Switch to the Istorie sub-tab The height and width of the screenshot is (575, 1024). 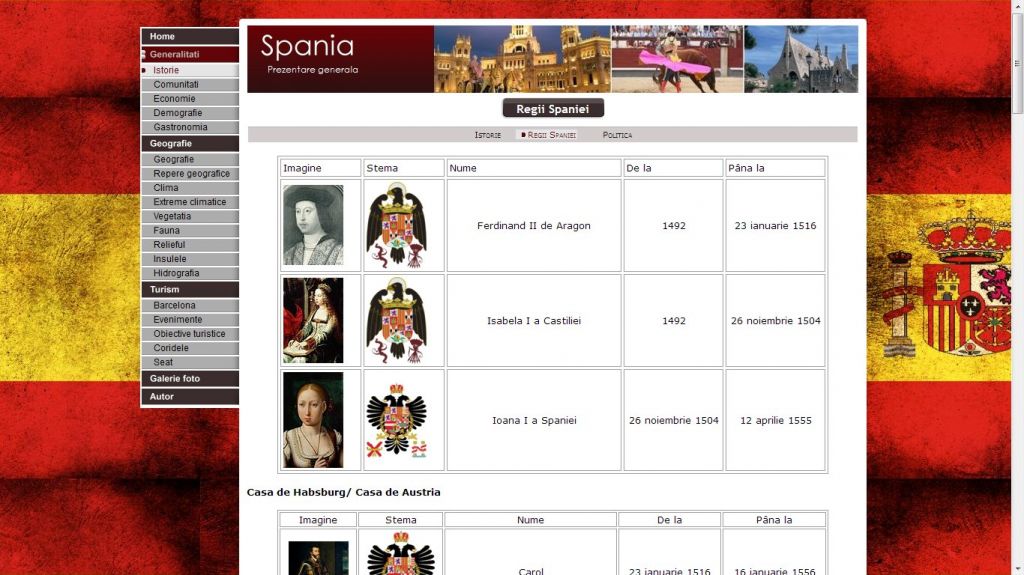point(487,135)
